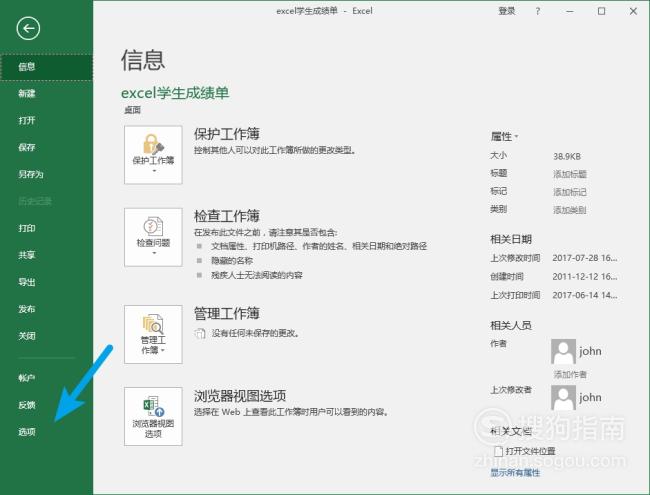Click the back arrow circle icon
Screen dimensions: 650x495
28,29
